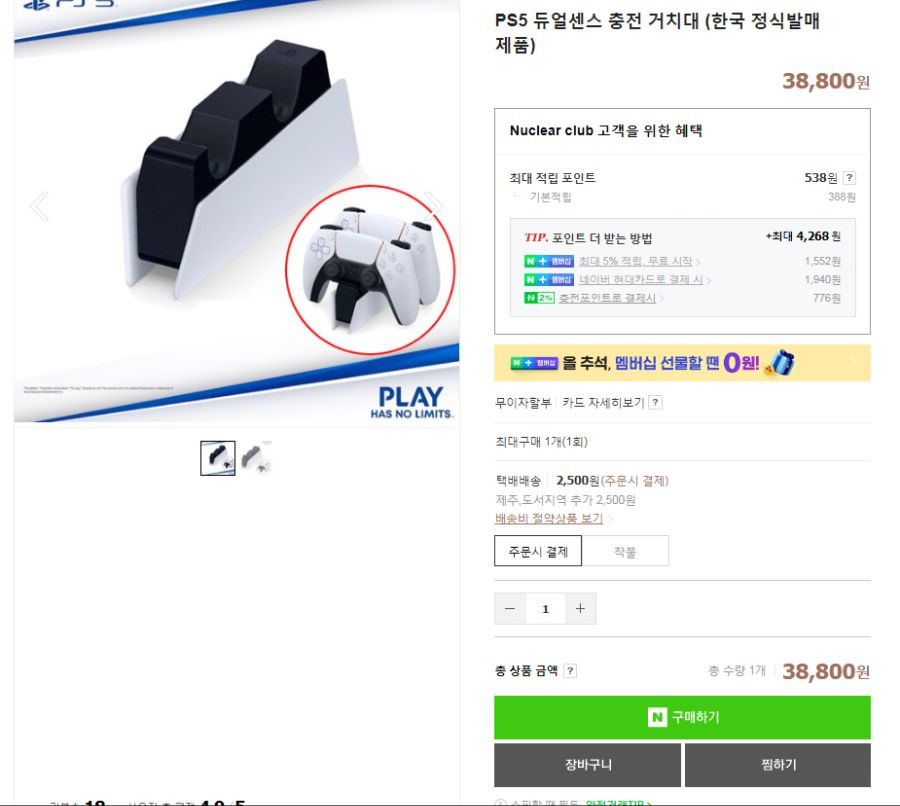The height and width of the screenshot is (806, 900).
Task: Open the 최대 5% 적립 무료 시작 link
Action: pyautogui.click(x=635, y=261)
